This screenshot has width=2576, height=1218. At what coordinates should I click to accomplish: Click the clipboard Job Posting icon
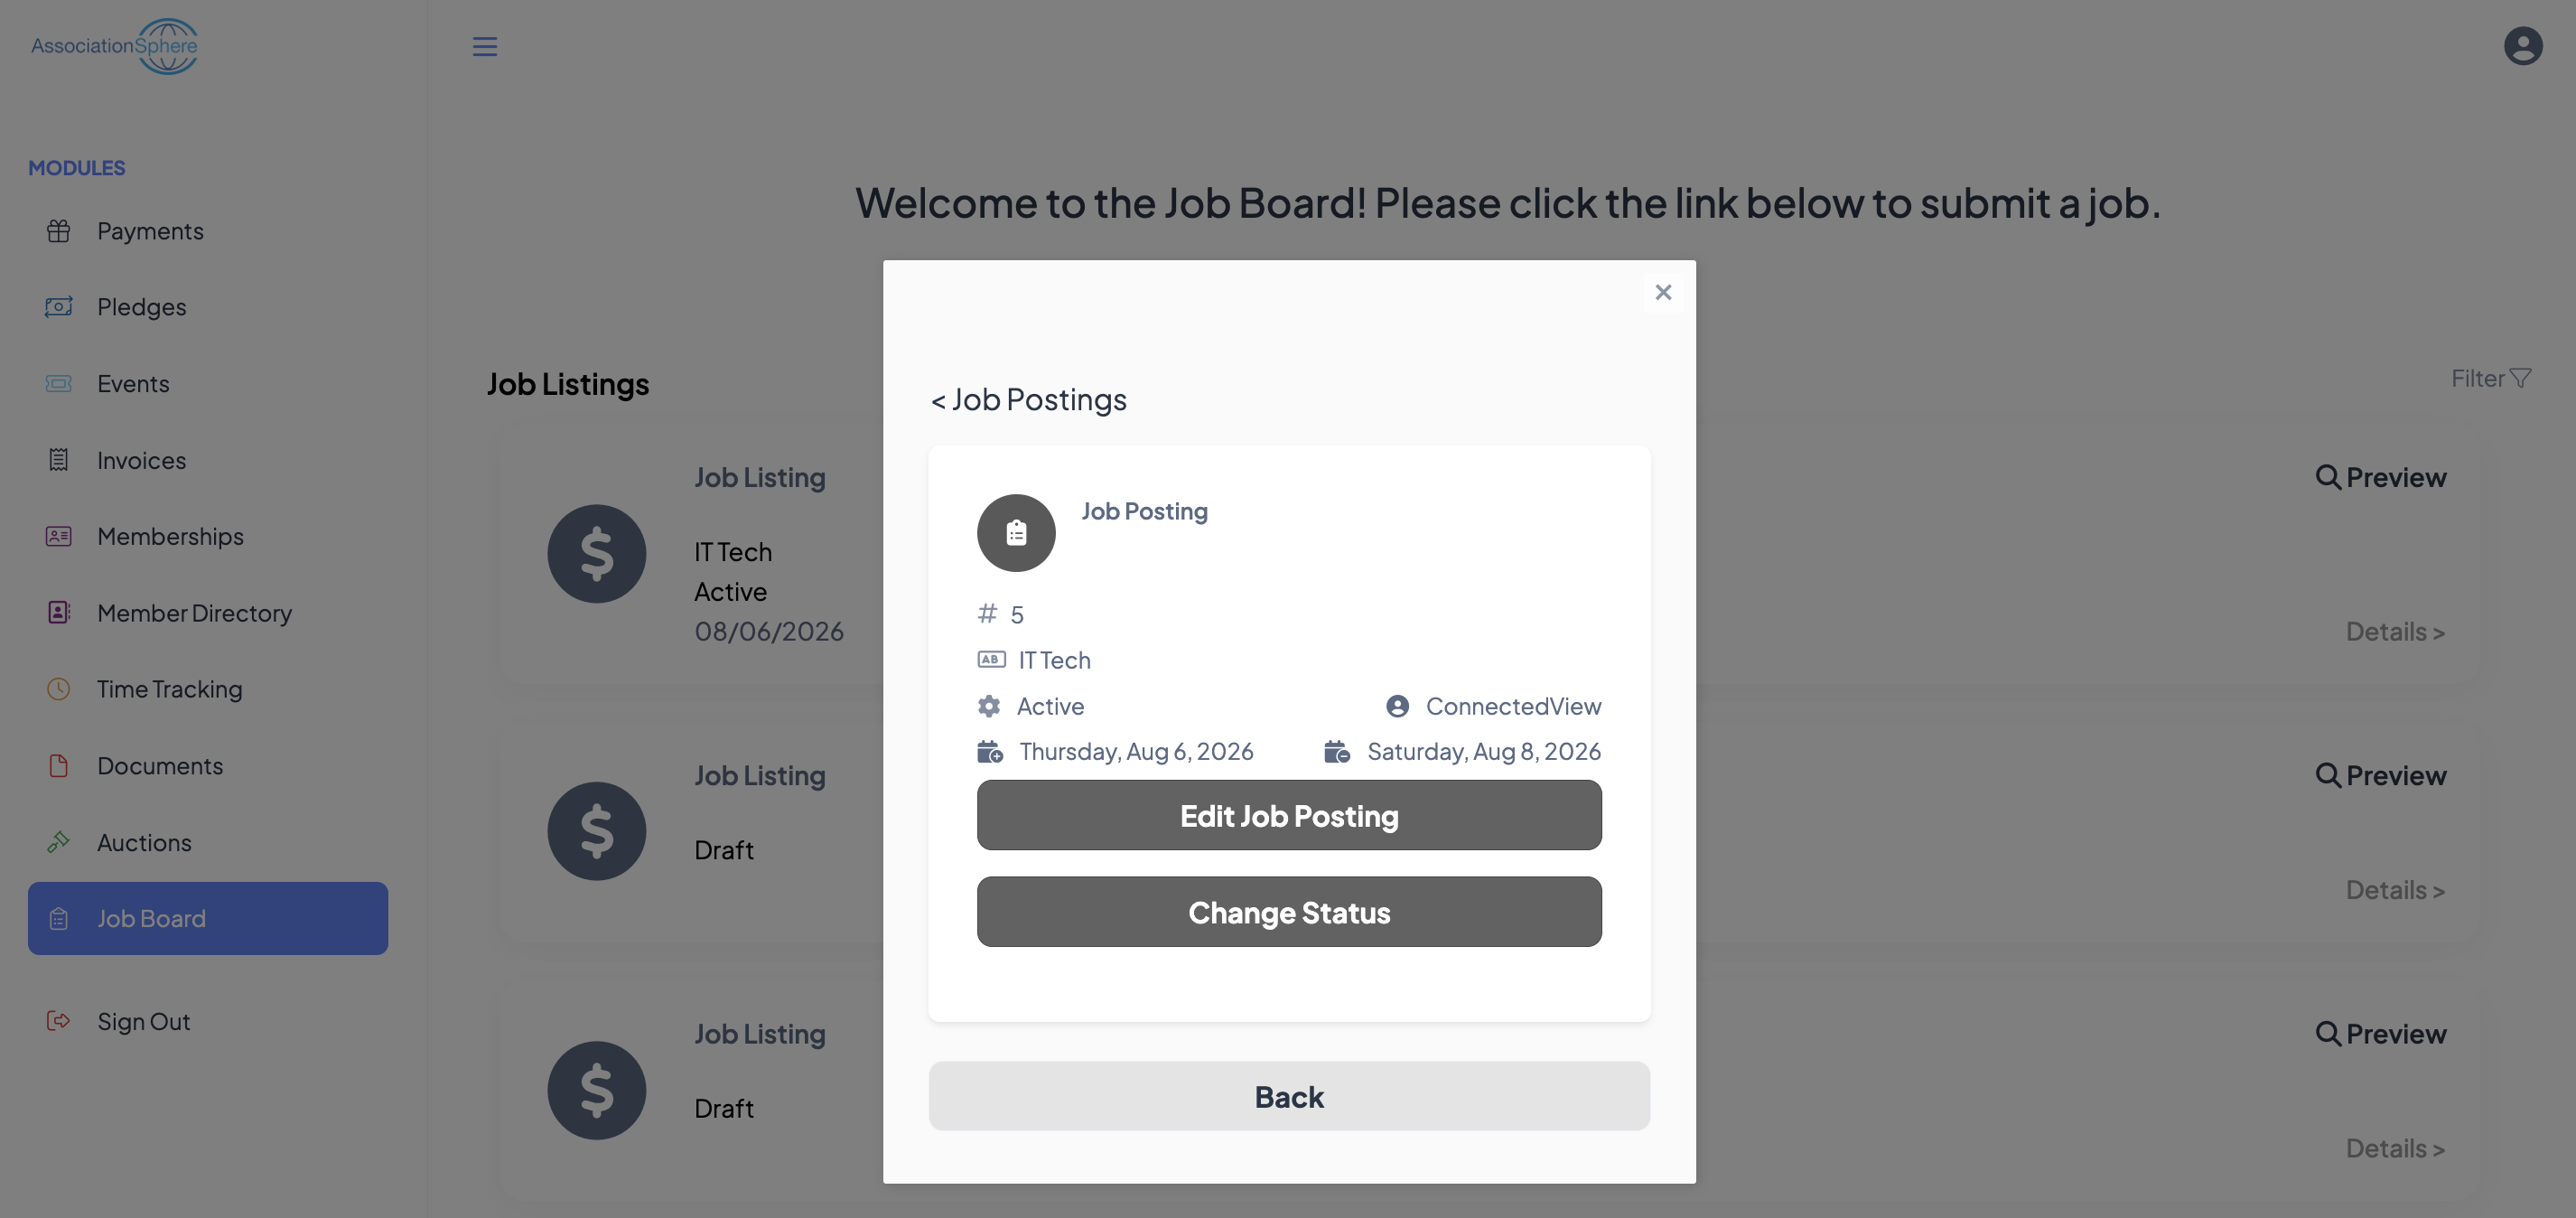click(x=1016, y=533)
